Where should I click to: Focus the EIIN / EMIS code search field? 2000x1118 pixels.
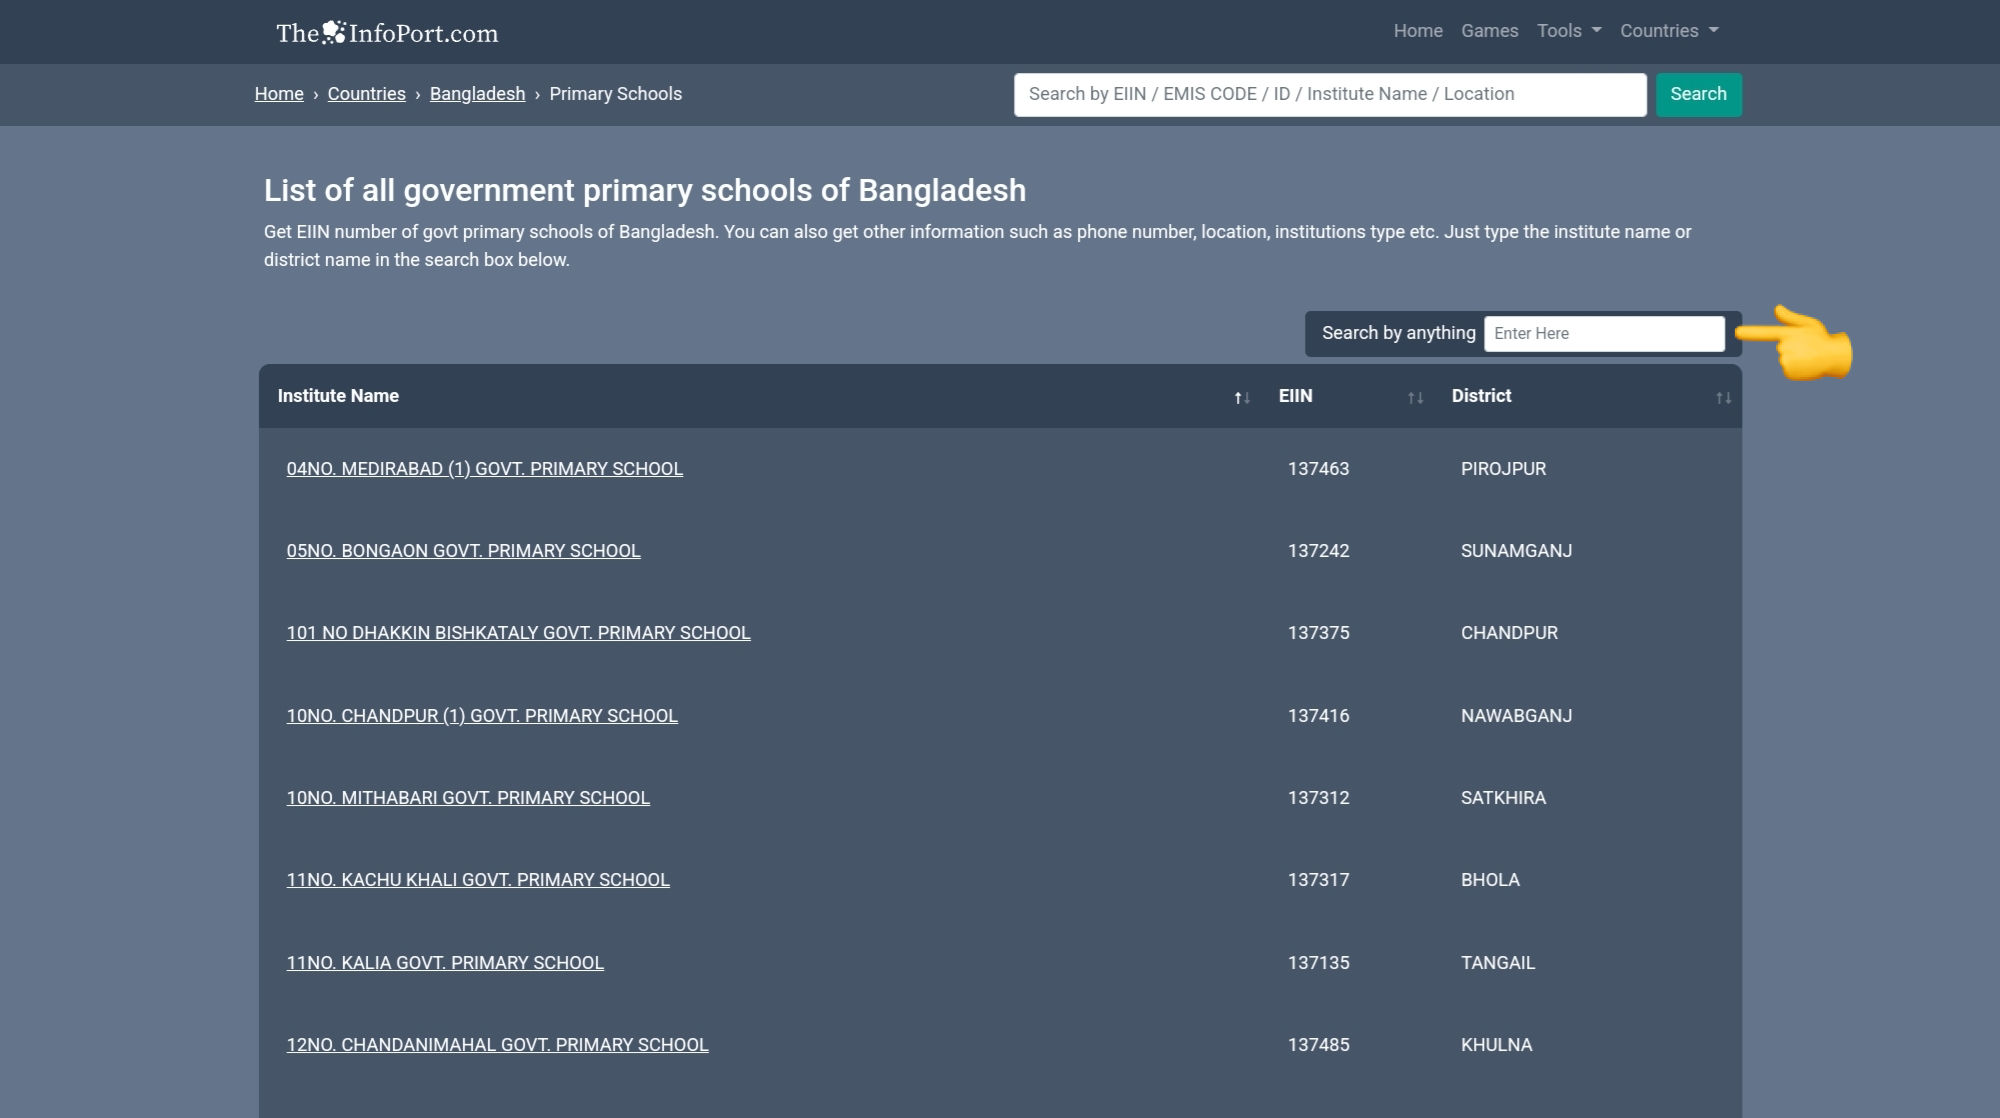[x=1330, y=94]
